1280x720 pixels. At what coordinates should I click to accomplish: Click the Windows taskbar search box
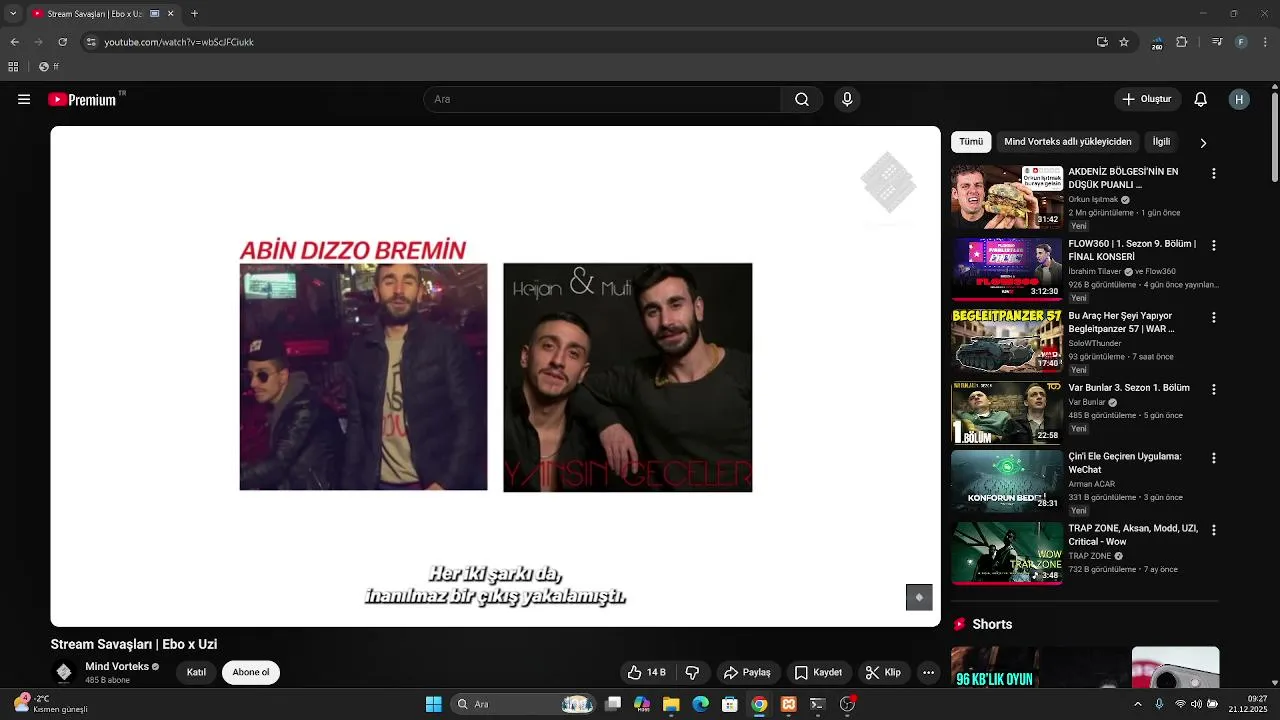[x=523, y=704]
